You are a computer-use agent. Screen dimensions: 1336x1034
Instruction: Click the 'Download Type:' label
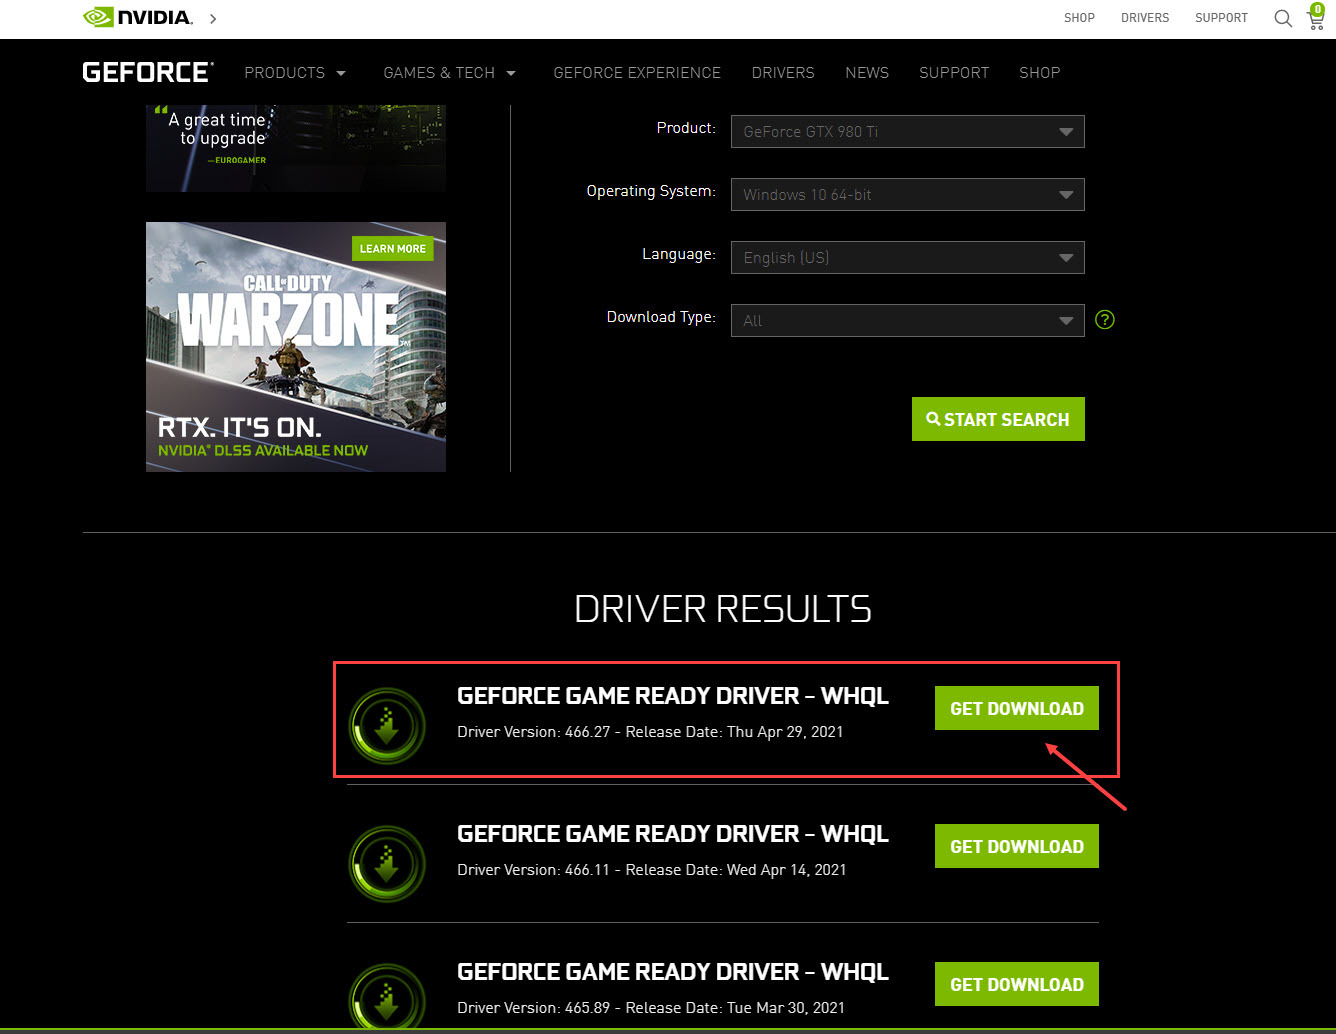[x=661, y=317]
